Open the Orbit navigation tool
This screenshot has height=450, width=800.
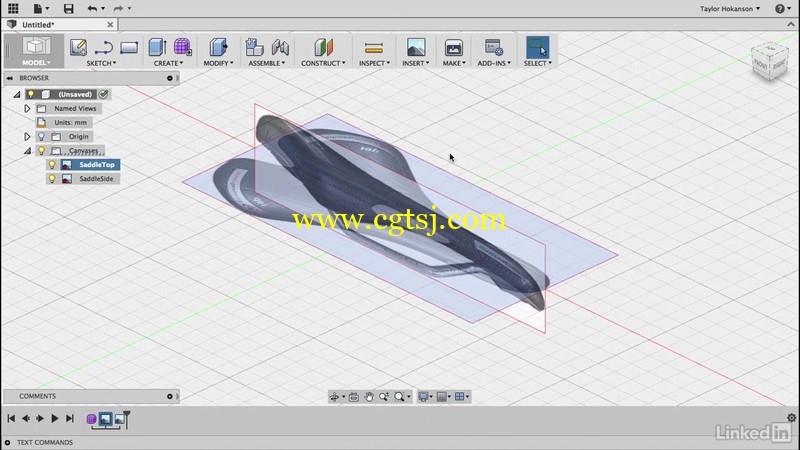point(335,396)
